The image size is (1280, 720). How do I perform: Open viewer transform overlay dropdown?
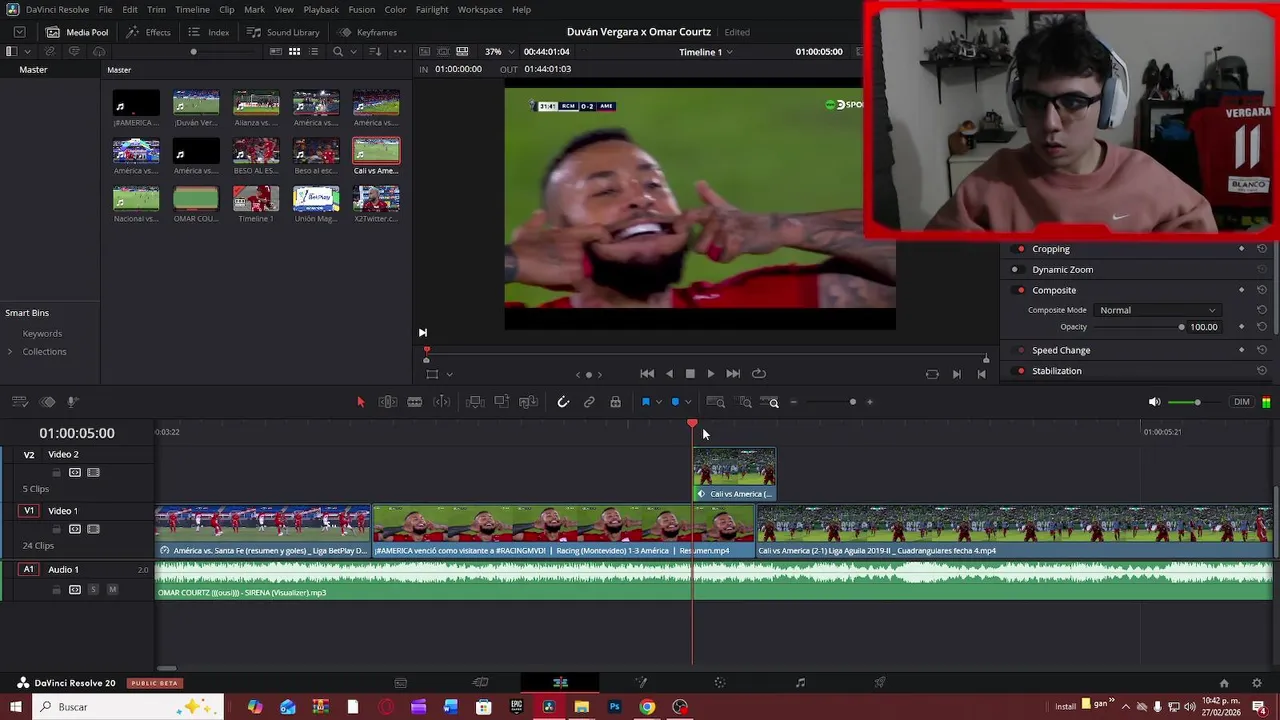449,374
